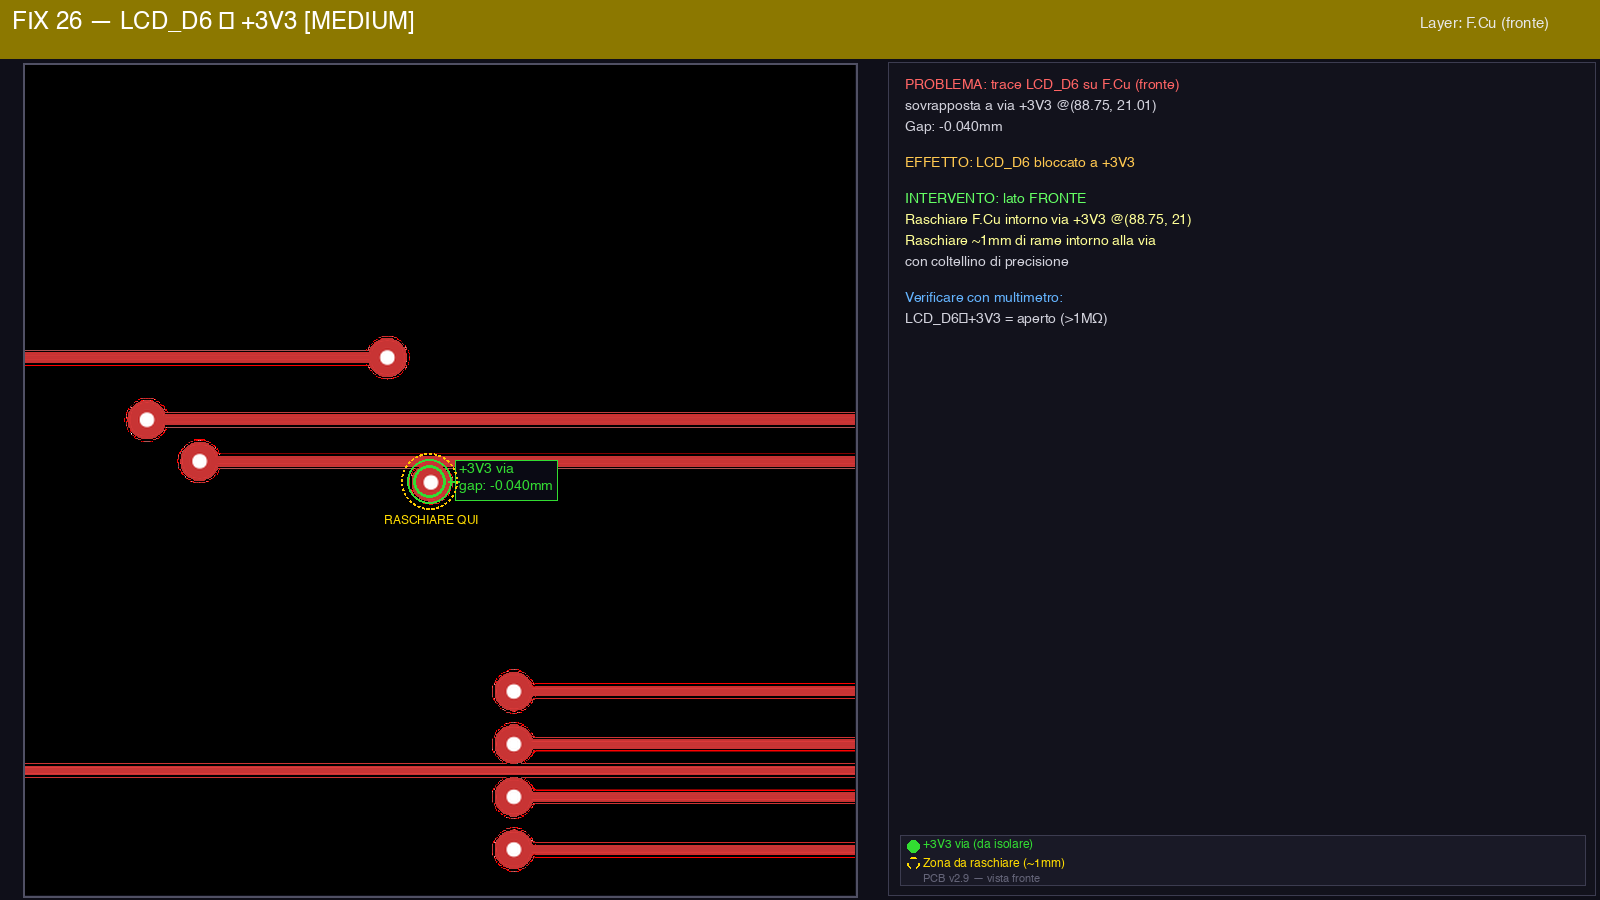The width and height of the screenshot is (1600, 900).
Task: Click yellow dashed scrape-zone legend circle
Action: click(913, 864)
